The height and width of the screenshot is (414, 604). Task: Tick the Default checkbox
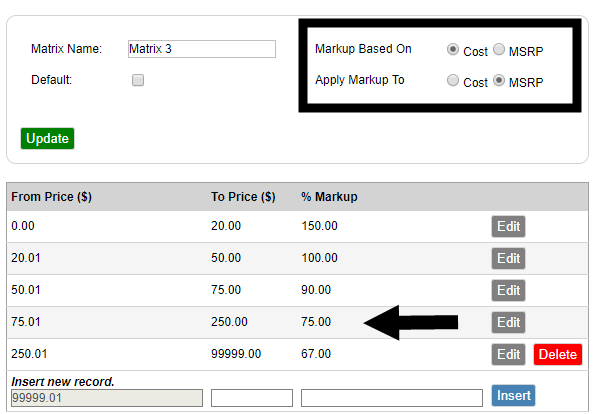pos(138,80)
